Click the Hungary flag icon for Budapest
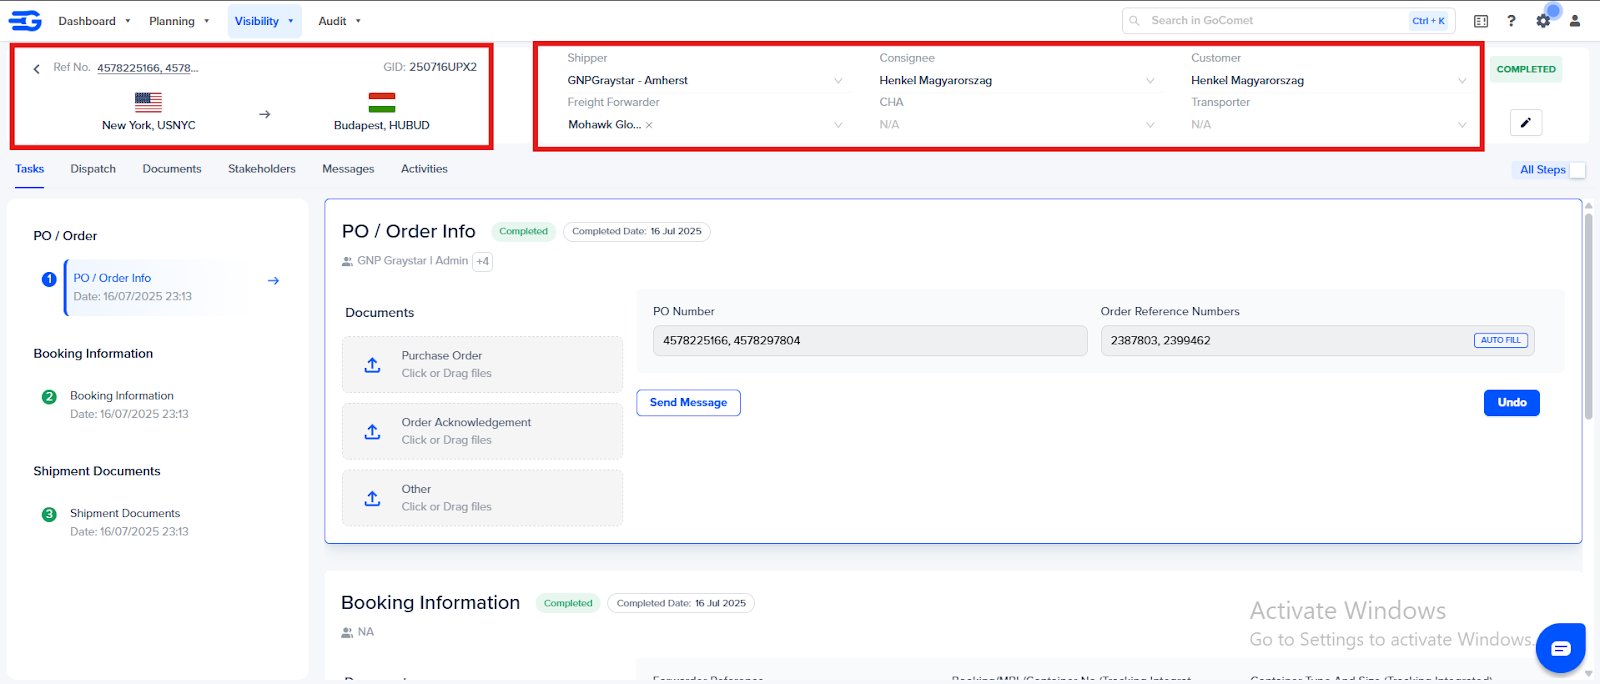 click(382, 102)
